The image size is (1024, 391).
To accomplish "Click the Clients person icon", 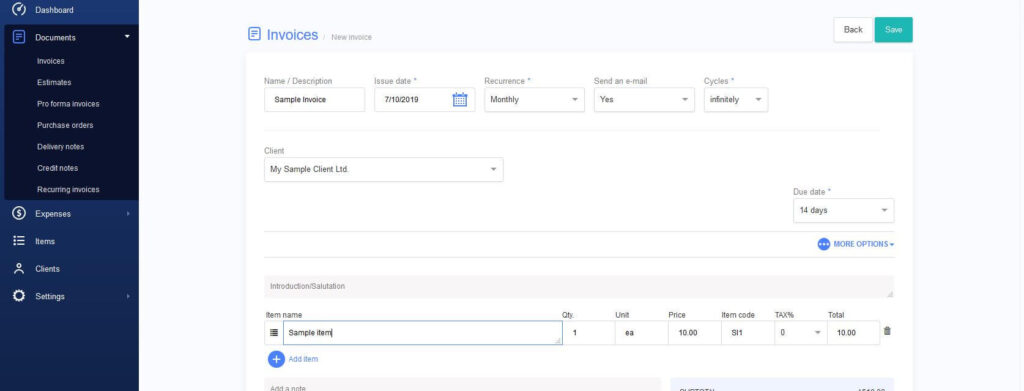I will coord(19,268).
